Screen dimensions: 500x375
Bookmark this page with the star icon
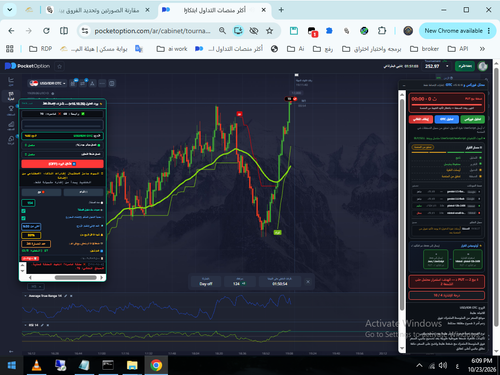pos(269,31)
